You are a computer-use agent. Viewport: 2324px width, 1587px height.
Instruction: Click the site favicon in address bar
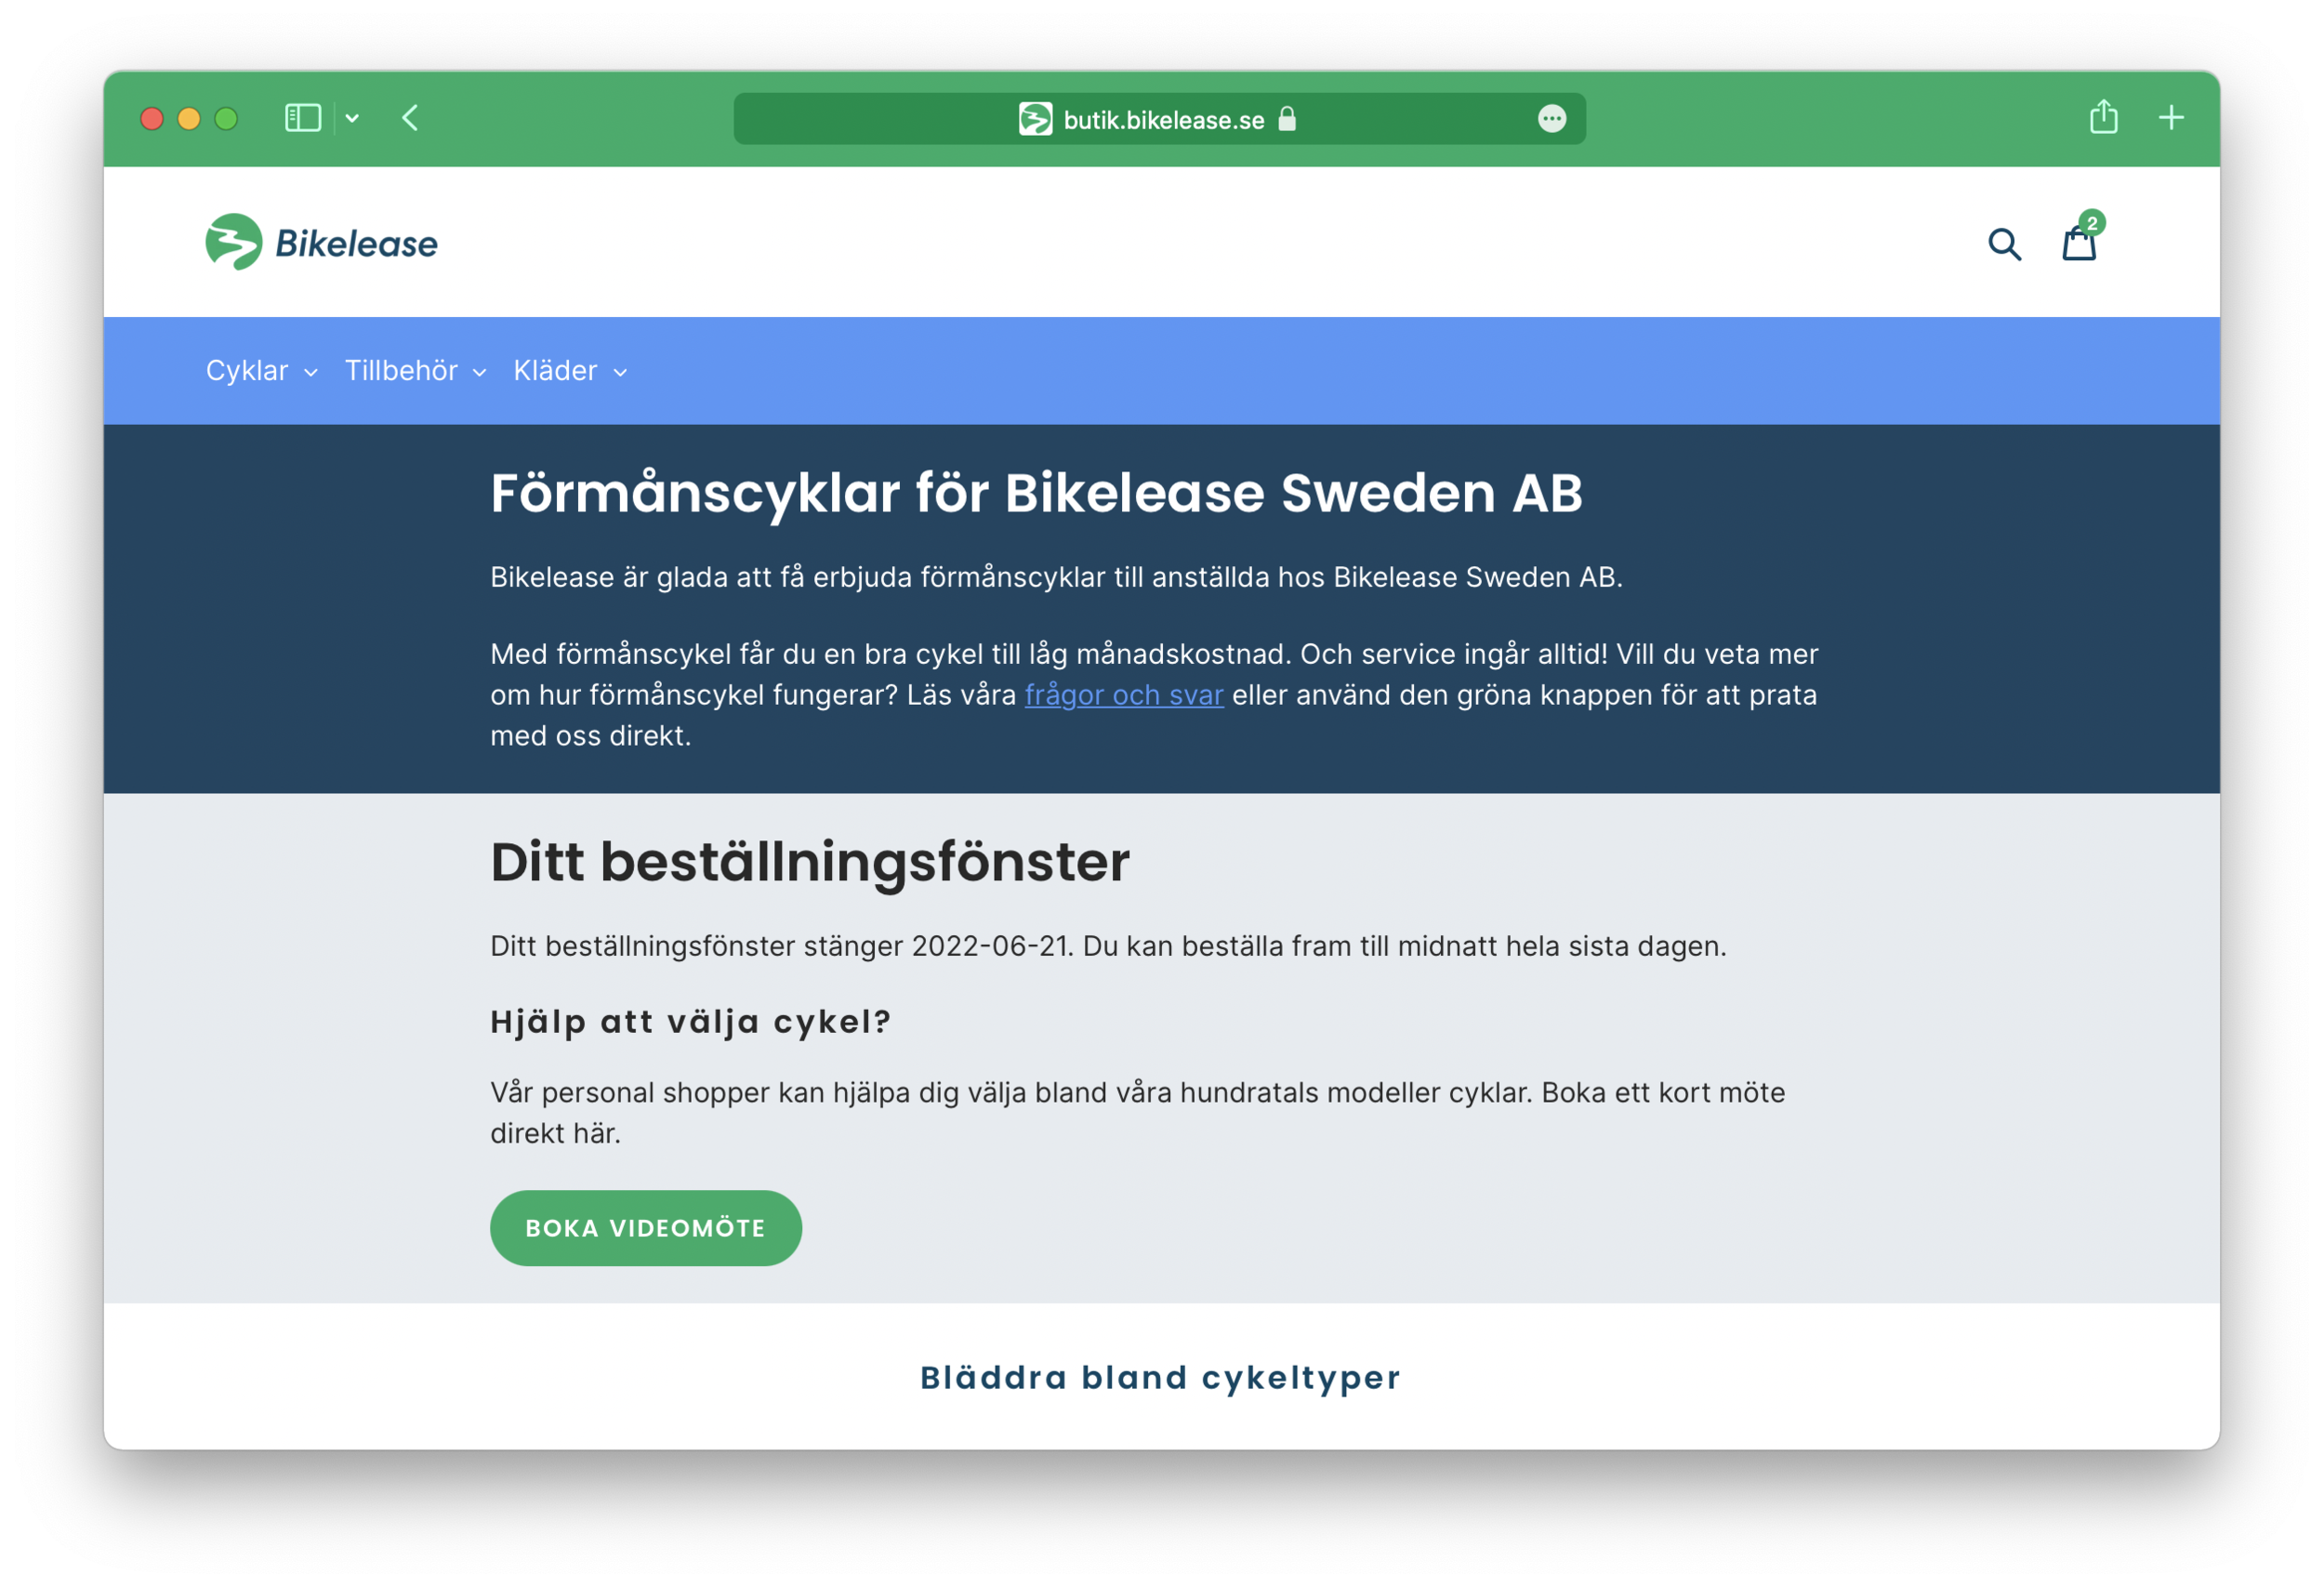click(x=1035, y=119)
